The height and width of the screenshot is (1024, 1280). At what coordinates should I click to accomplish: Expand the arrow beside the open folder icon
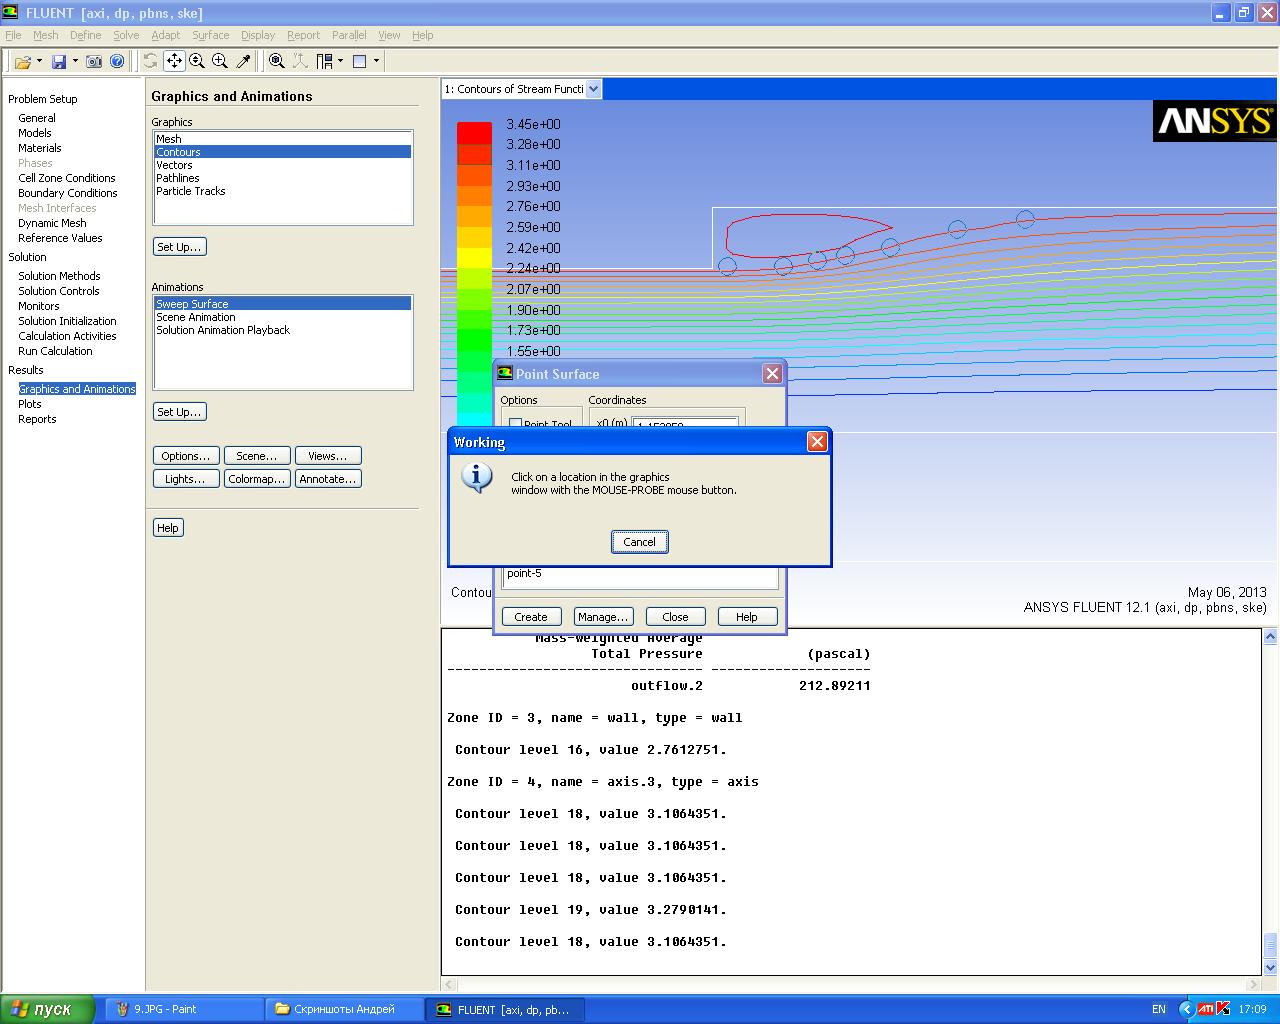[x=39, y=61]
